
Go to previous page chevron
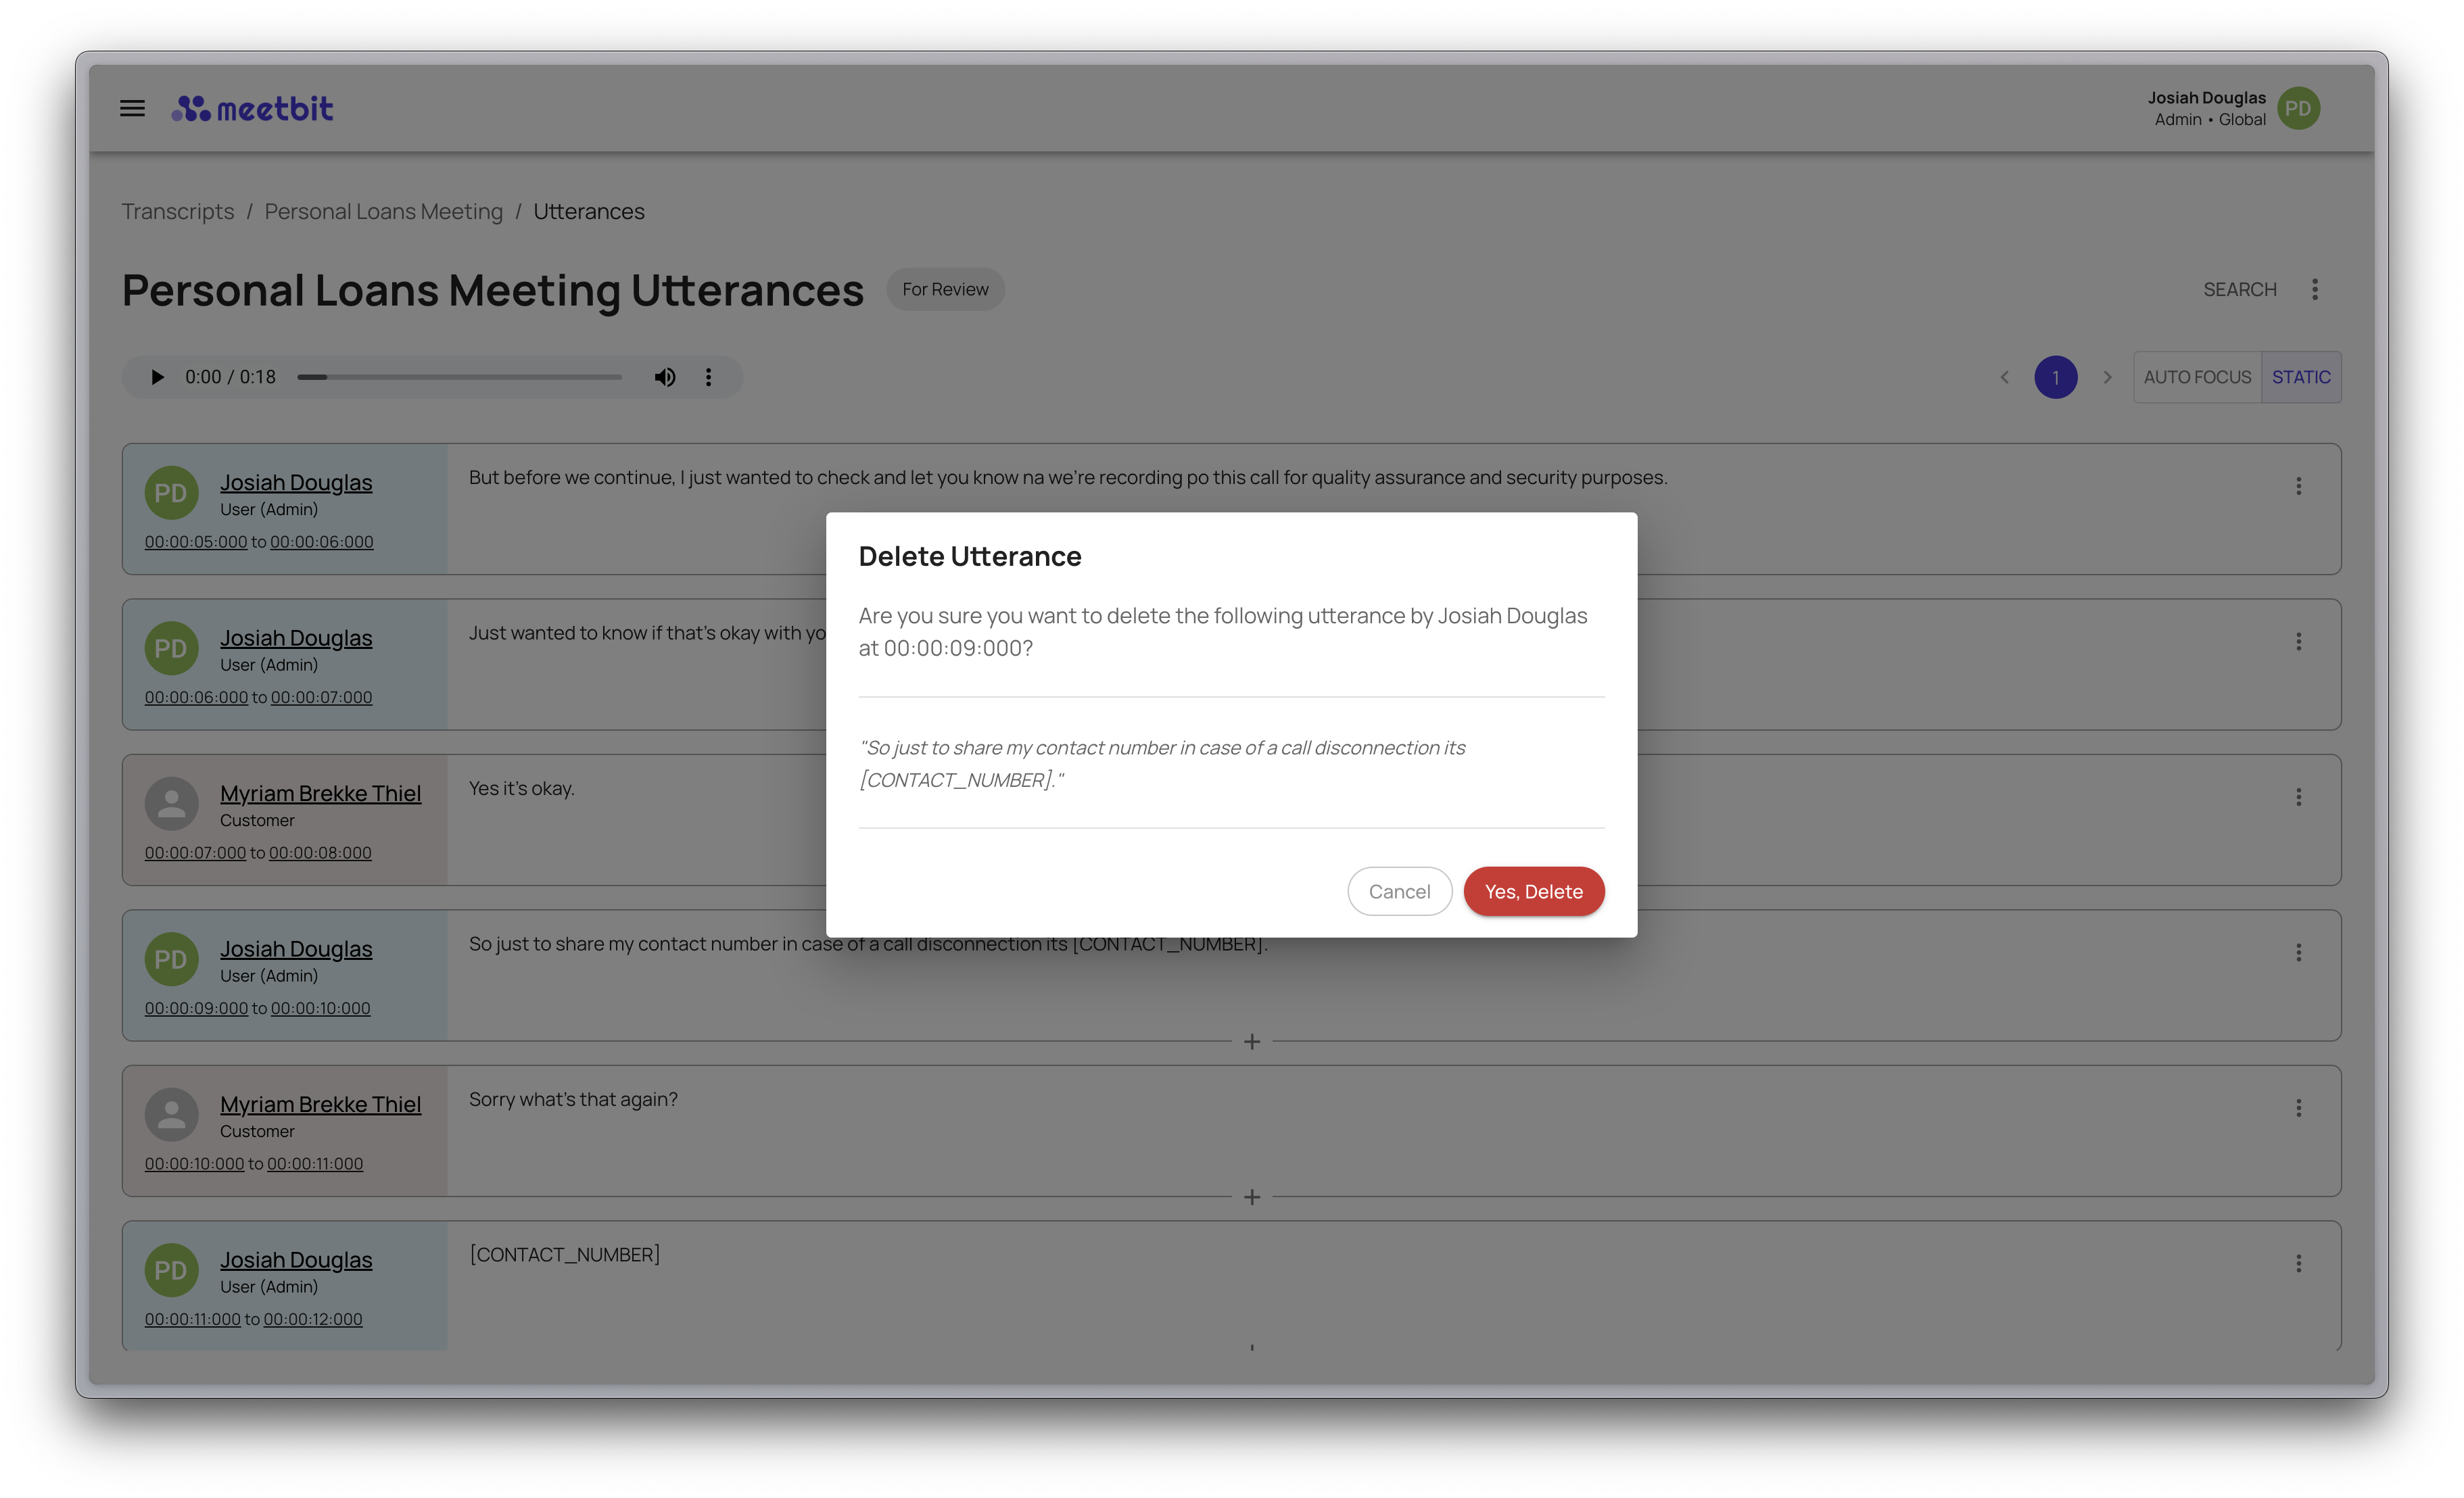pyautogui.click(x=2004, y=377)
